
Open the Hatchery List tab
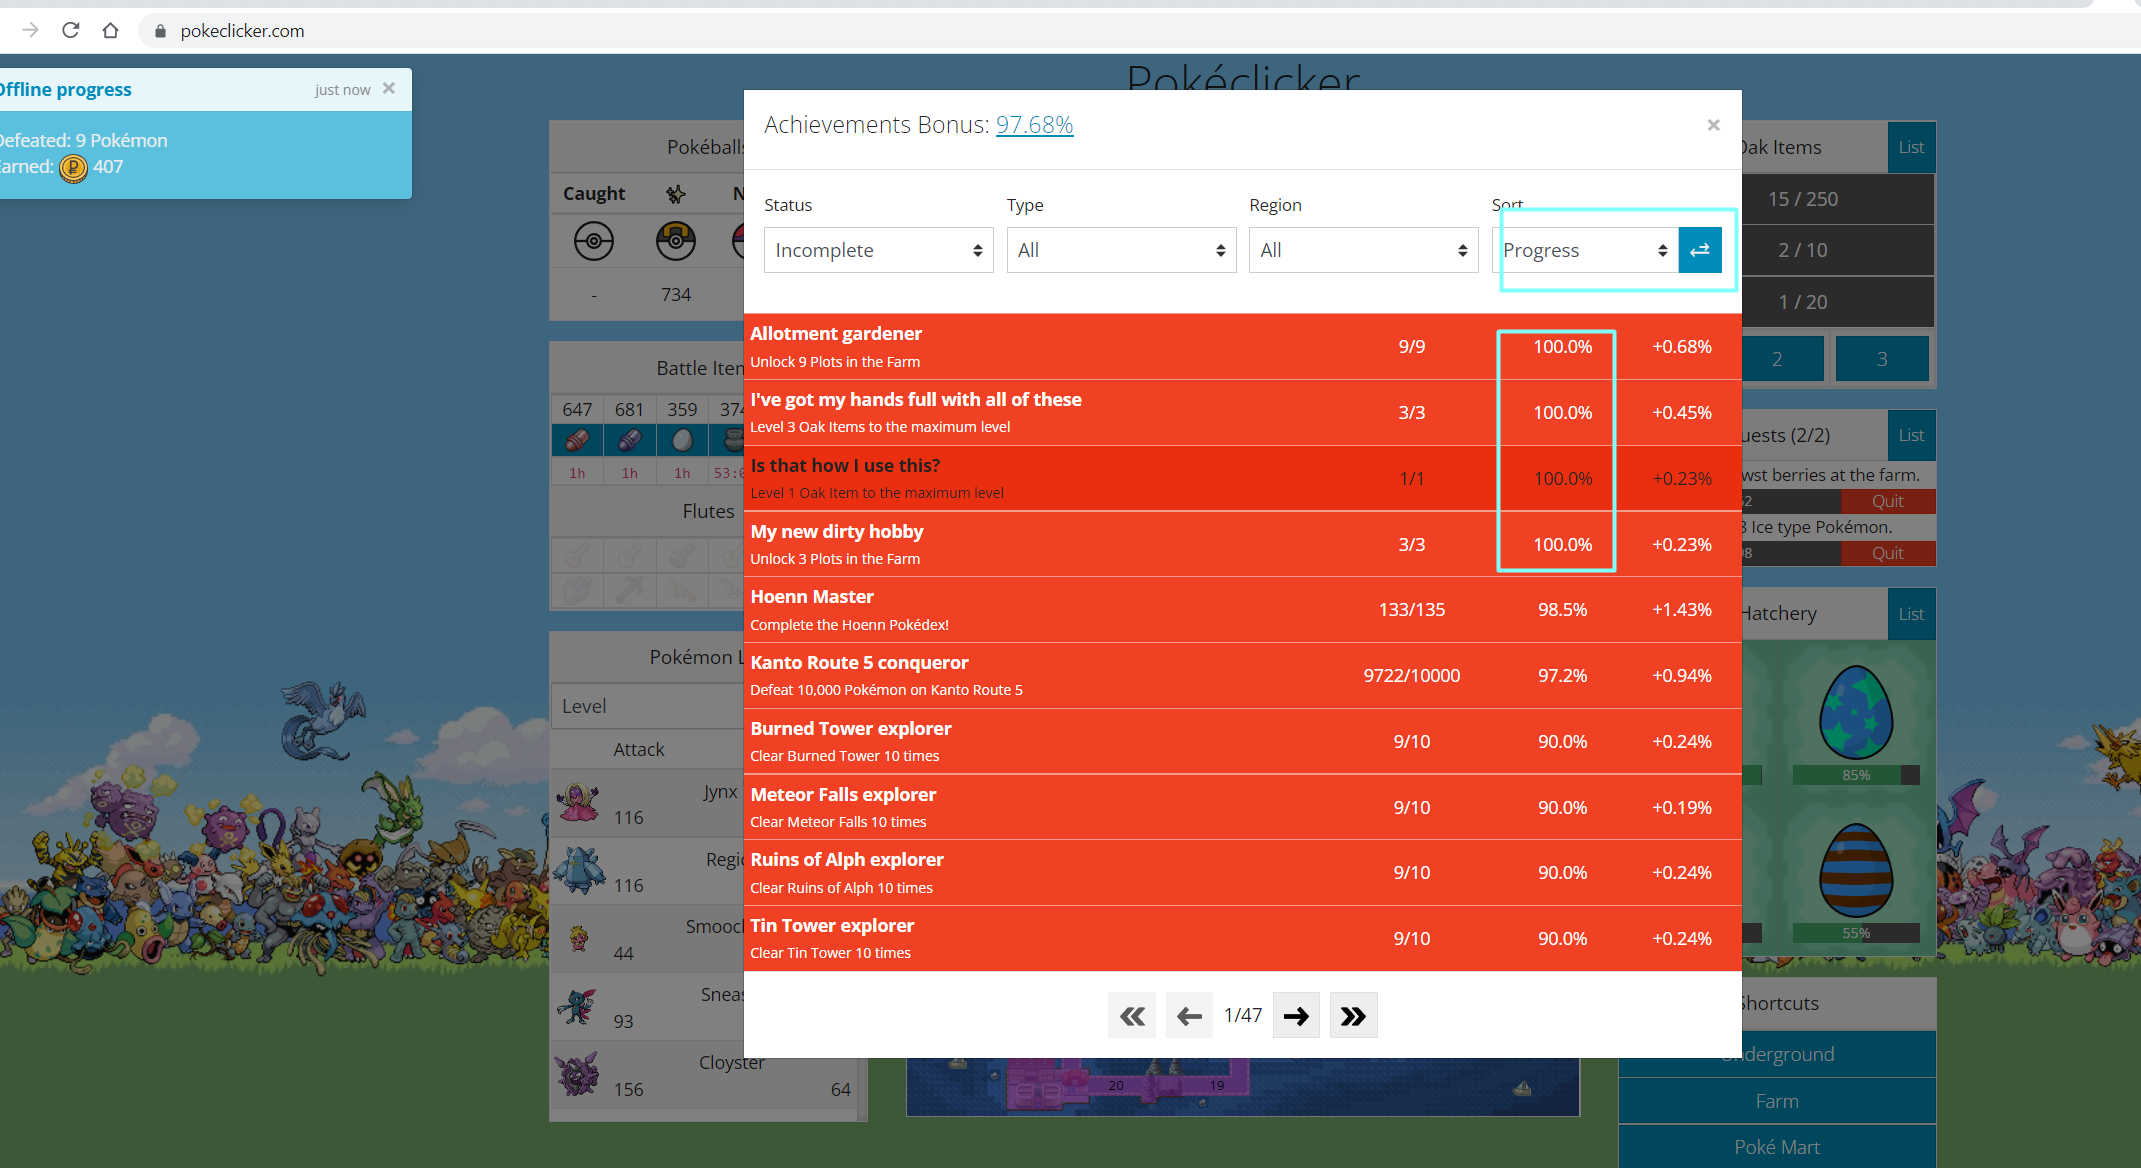point(1910,614)
